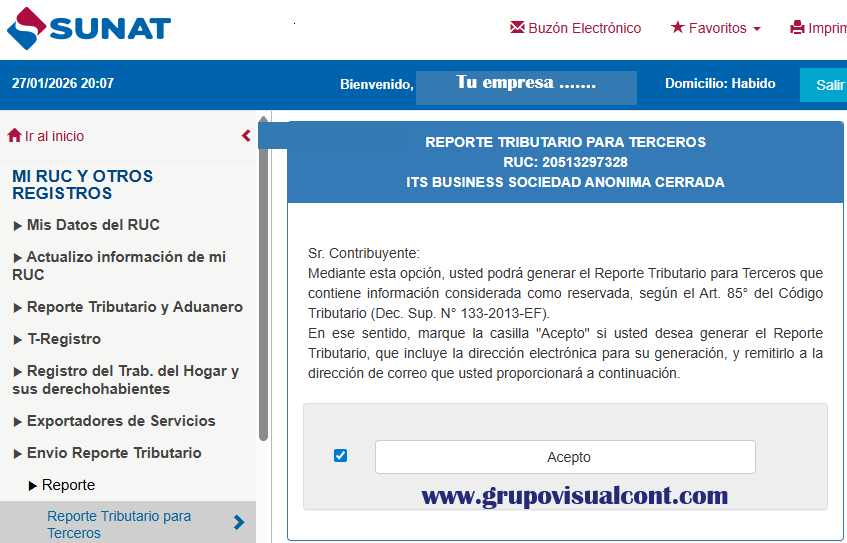Expand Reporte Tributario y Aduanero triangle
This screenshot has width=847, height=543.
pyautogui.click(x=17, y=308)
